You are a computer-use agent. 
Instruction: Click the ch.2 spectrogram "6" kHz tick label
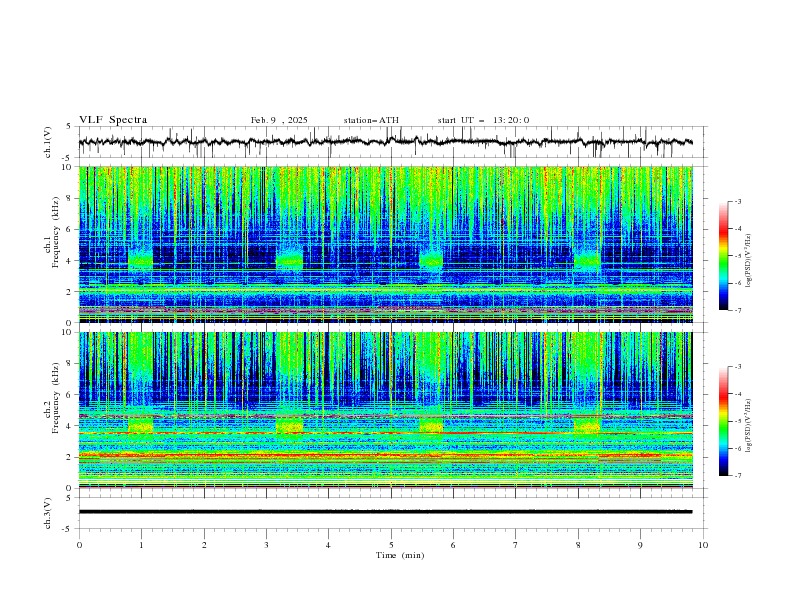click(69, 395)
